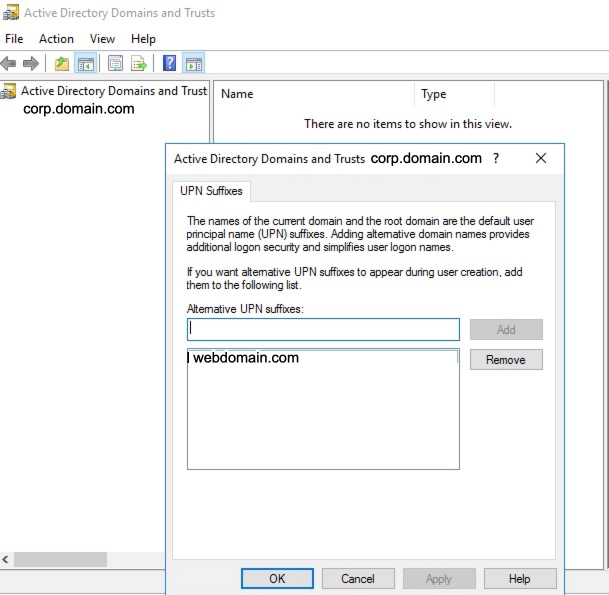Toggle Show/Hide Console Tree icon
This screenshot has width=609, height=595.
point(86,63)
